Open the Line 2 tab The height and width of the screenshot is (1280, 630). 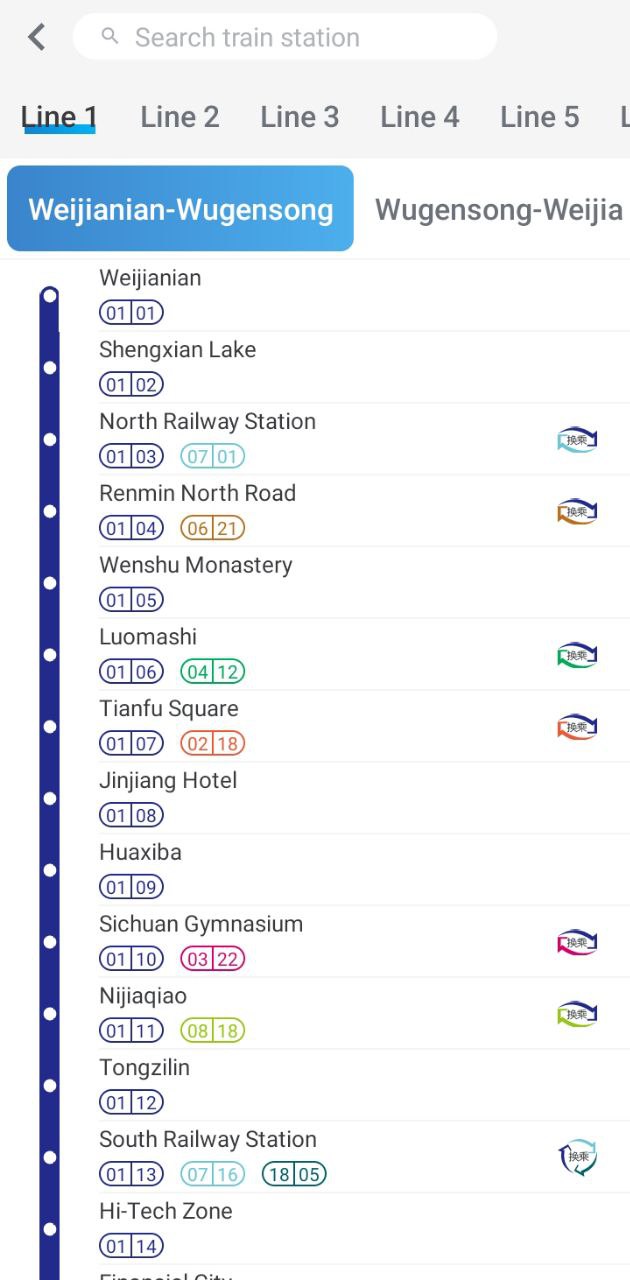pyautogui.click(x=180, y=117)
